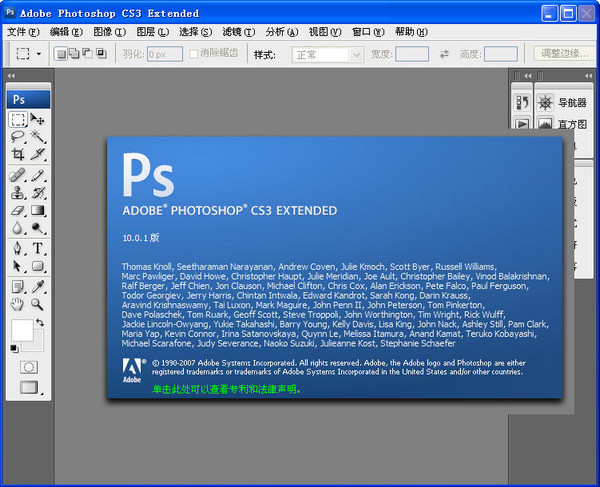600x487 pixels.
Task: Open the Navigator (导航器) panel icon
Action: click(546, 102)
